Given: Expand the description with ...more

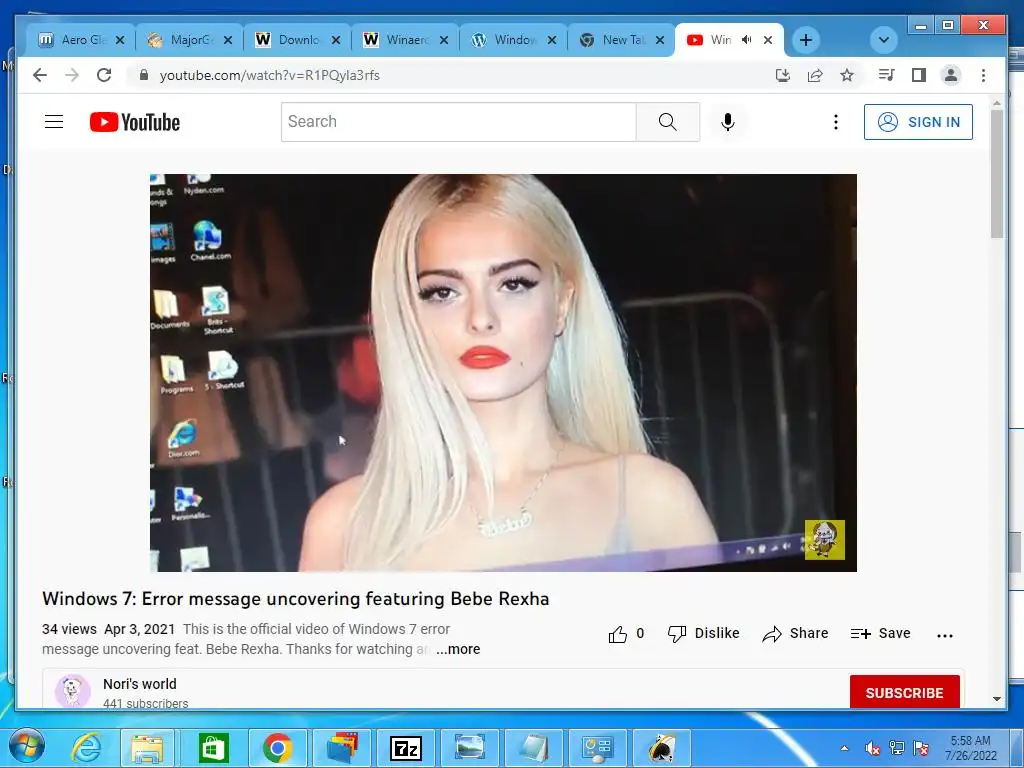Looking at the screenshot, I should click(458, 649).
